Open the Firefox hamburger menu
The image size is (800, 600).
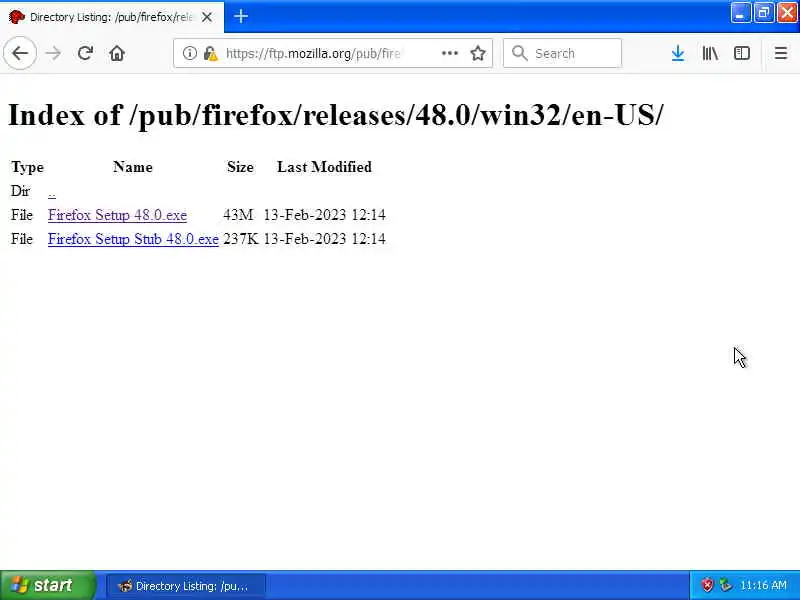coord(781,53)
